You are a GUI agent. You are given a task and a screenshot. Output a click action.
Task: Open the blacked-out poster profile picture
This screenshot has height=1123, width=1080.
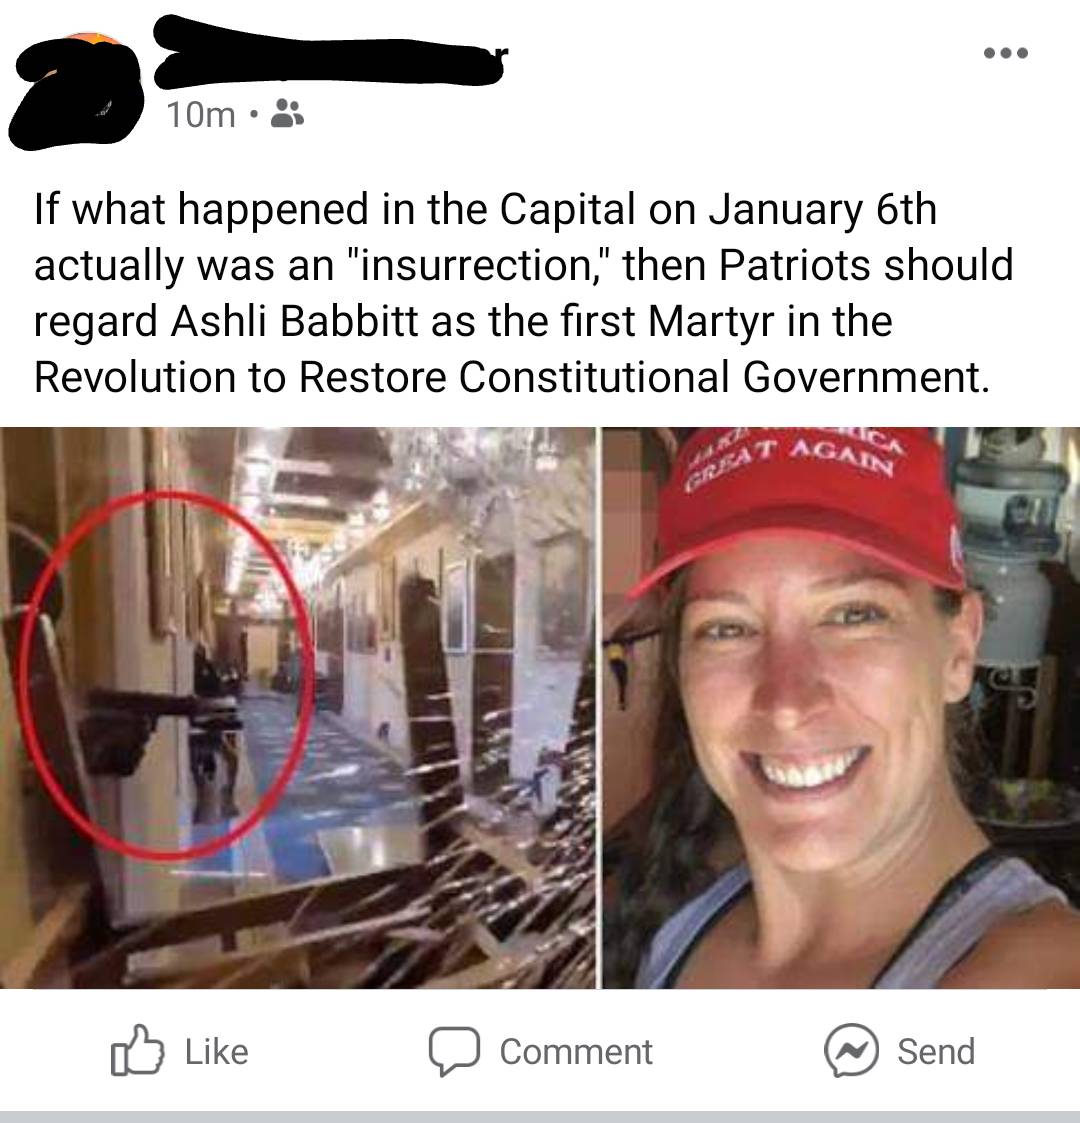(x=74, y=92)
